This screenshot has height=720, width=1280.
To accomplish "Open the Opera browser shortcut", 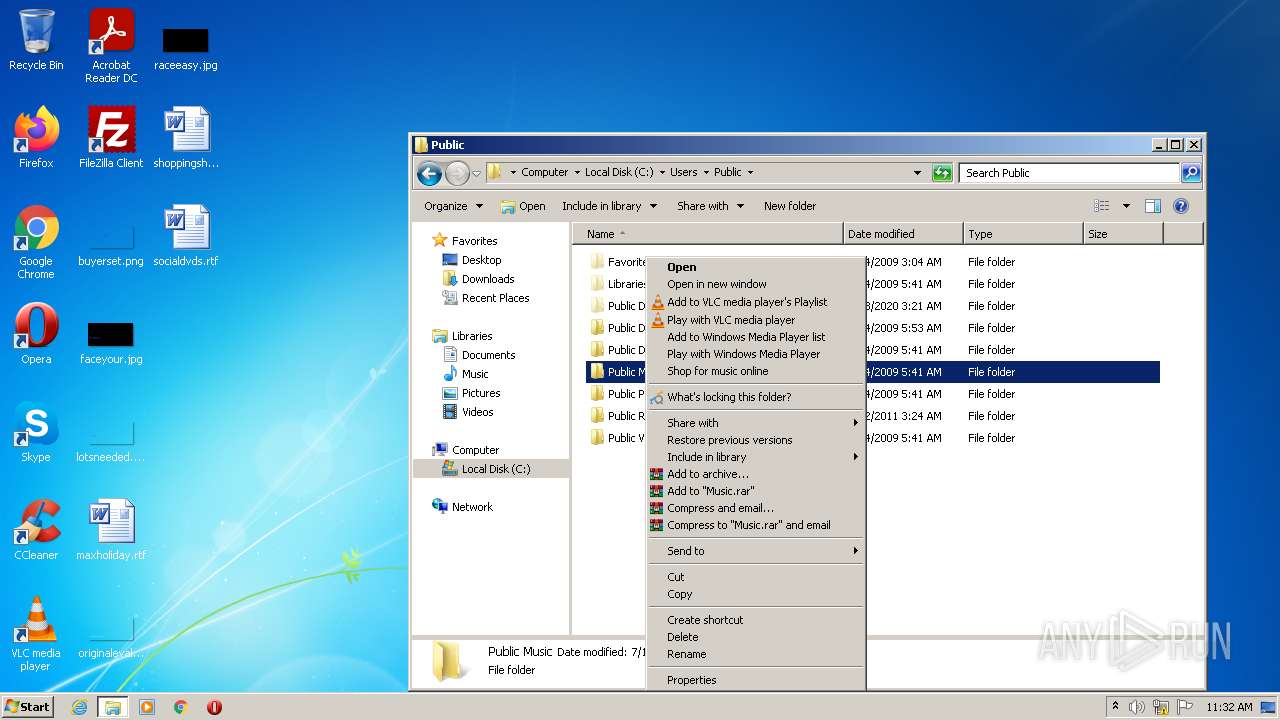I will point(36,334).
